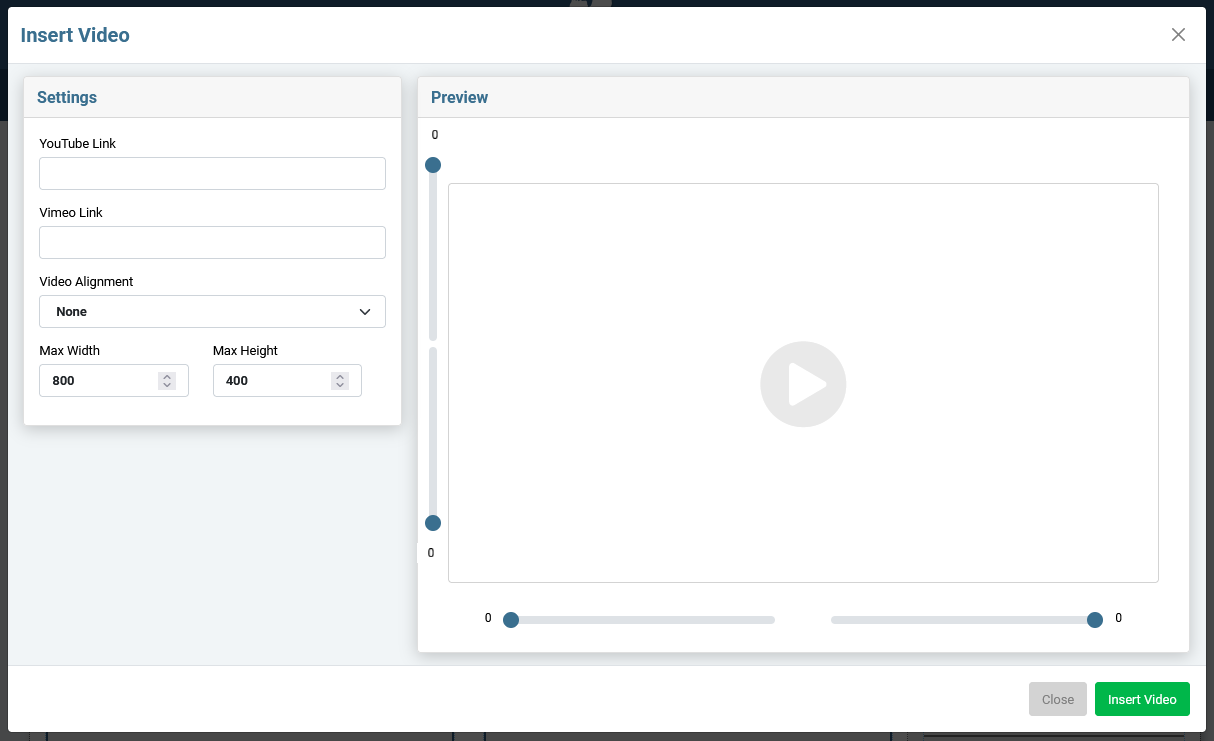Viewport: 1214px width, 741px height.
Task: Increase Max Height with the up arrow
Action: [340, 376]
